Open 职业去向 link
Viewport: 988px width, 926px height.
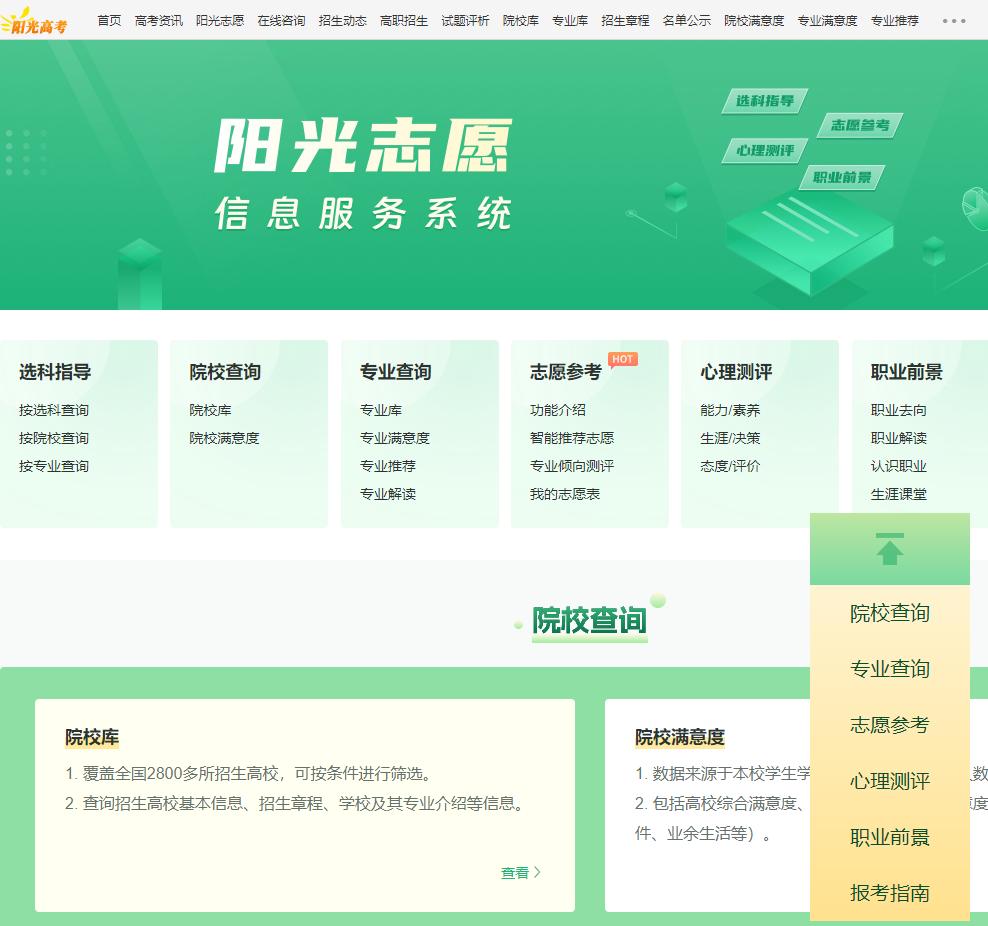[x=899, y=410]
